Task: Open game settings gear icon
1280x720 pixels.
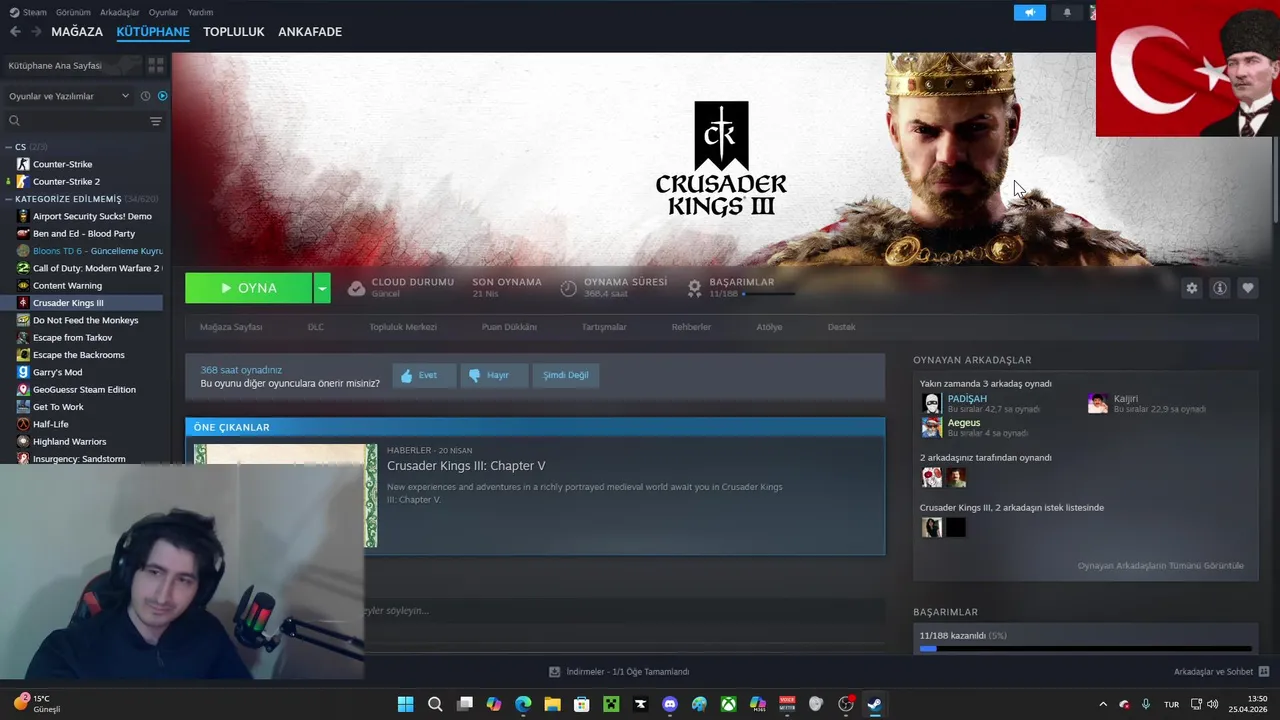Action: [1192, 288]
